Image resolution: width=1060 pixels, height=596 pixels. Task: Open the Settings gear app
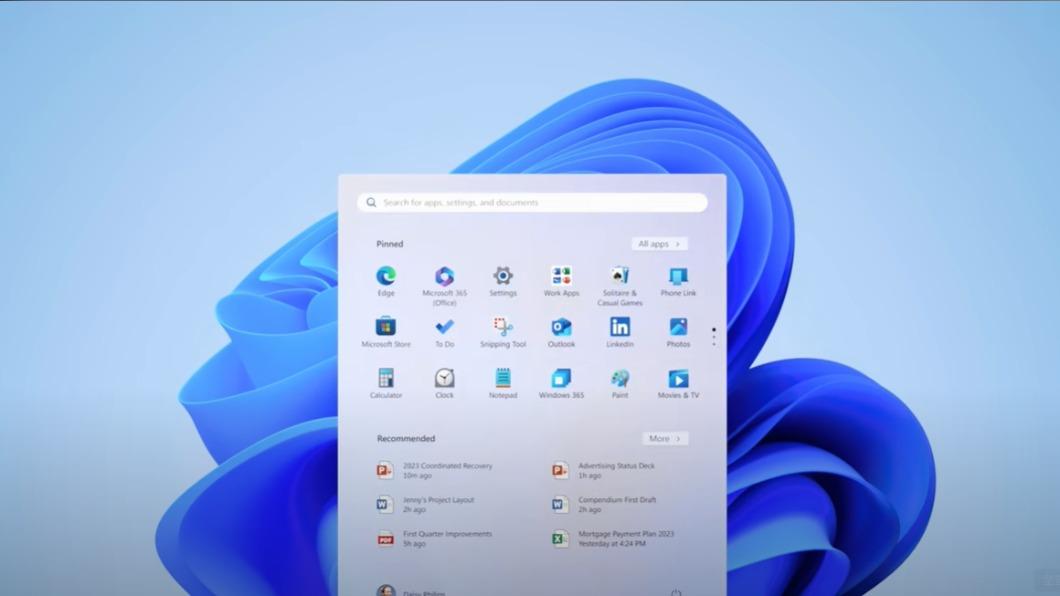pyautogui.click(x=503, y=281)
